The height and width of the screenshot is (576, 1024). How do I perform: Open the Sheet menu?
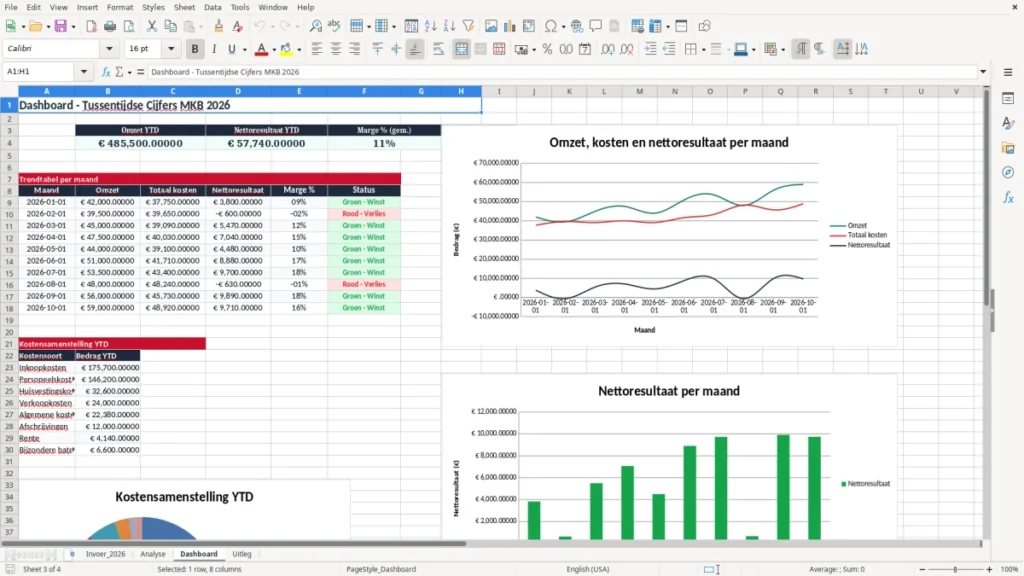click(184, 7)
